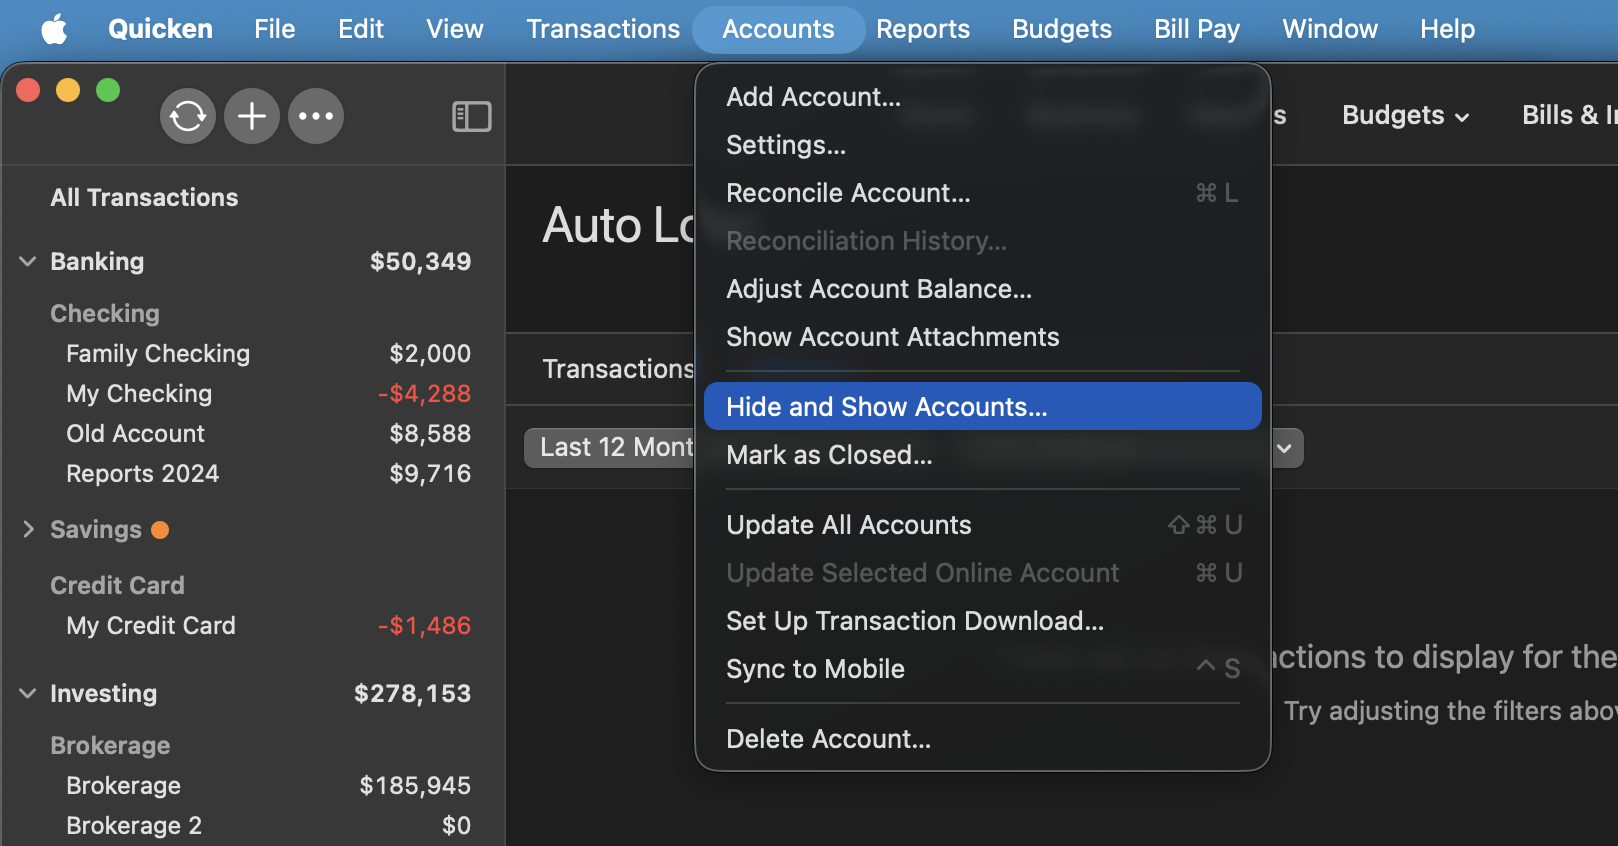Click the plus add account button
The image size is (1618, 846).
[x=252, y=116]
